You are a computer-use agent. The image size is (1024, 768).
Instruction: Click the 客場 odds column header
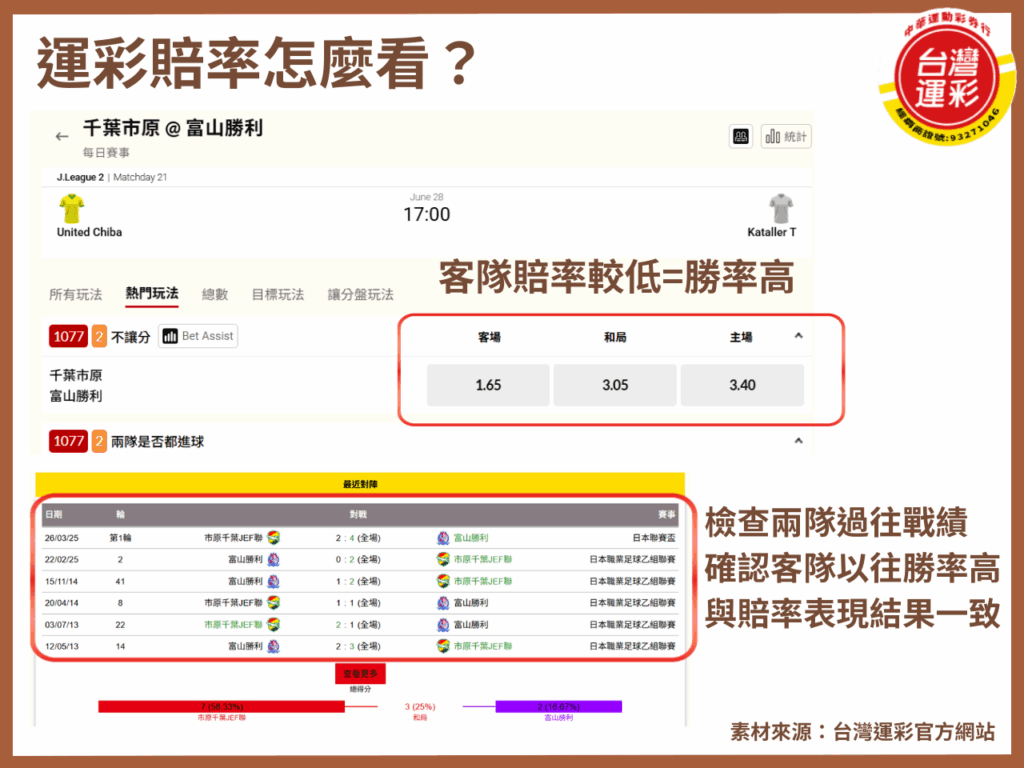(x=489, y=337)
